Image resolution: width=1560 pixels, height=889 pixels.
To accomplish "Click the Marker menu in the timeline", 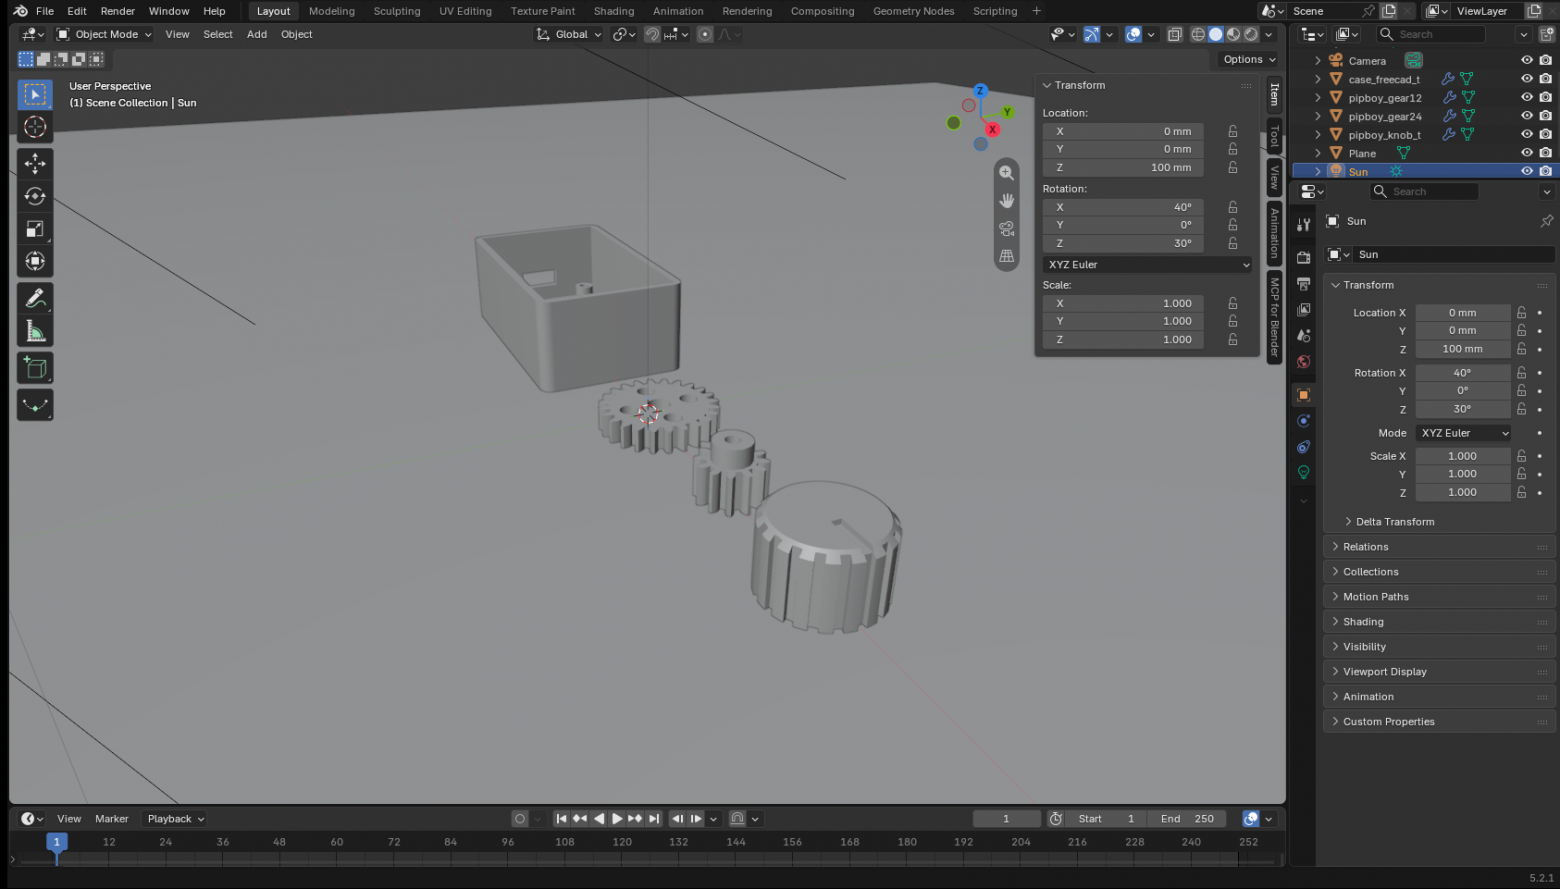I will (x=112, y=819).
